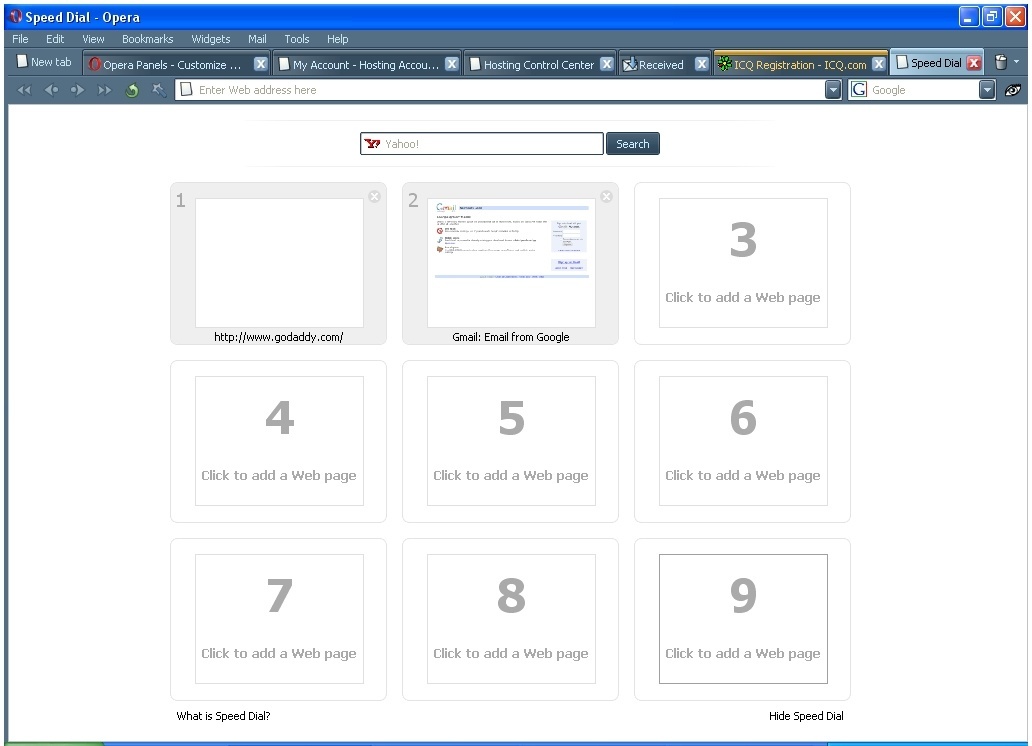Switch to the ICQ Registration tab

click(795, 61)
